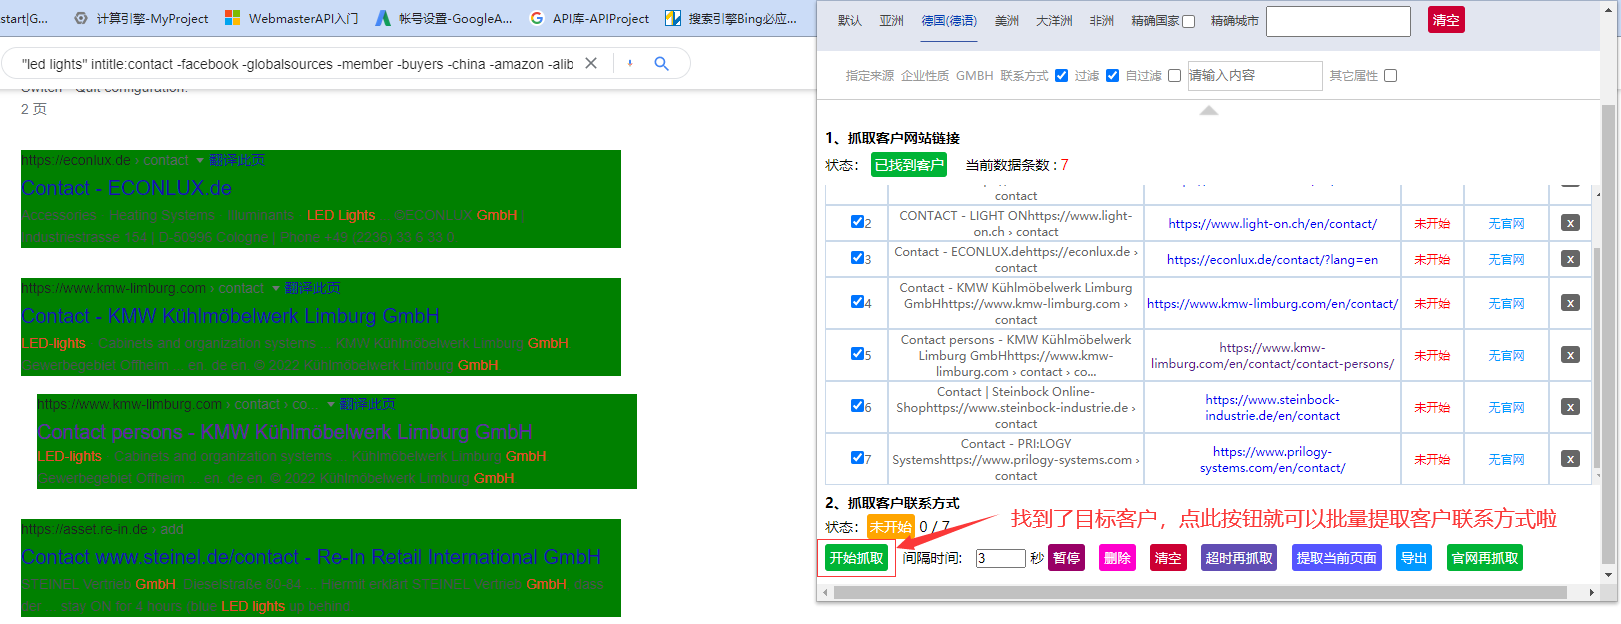Delete row 6 Steinbock using x icon
This screenshot has height=624, width=1621.
click(1570, 407)
